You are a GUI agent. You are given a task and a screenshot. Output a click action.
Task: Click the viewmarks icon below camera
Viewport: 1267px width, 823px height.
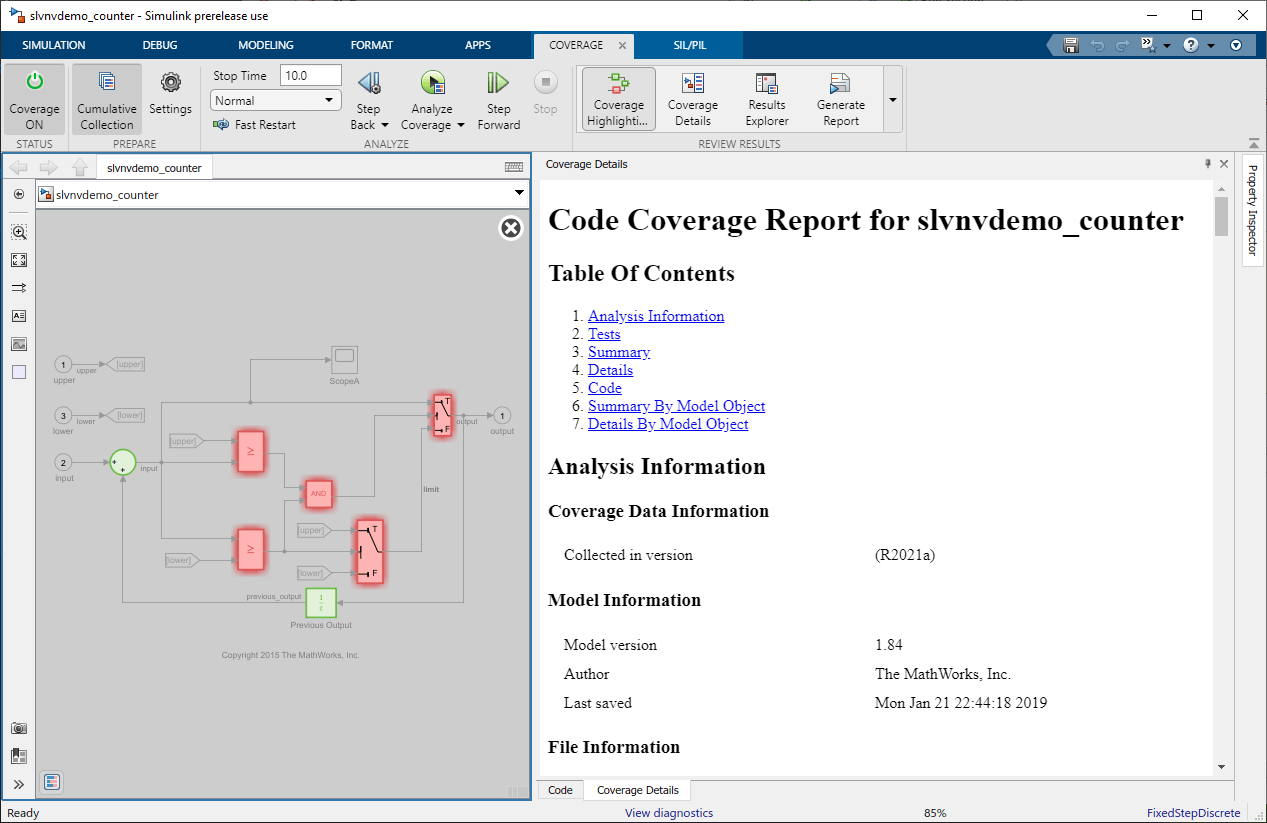click(19, 756)
